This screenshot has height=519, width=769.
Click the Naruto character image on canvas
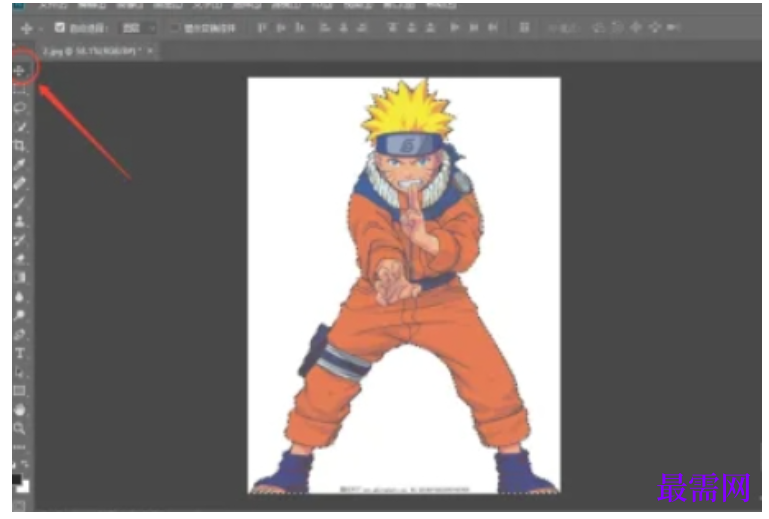click(x=405, y=286)
